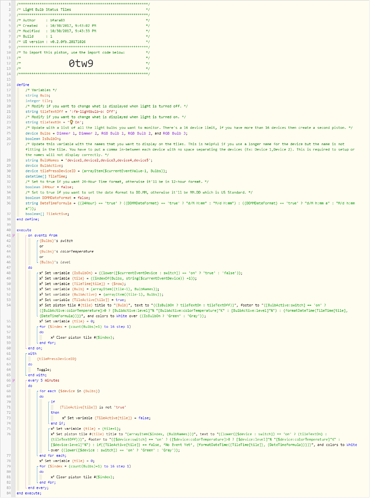Open the 'boolean DDMMDateFormat = false;' variable
The image size is (372, 500).
[58, 198]
